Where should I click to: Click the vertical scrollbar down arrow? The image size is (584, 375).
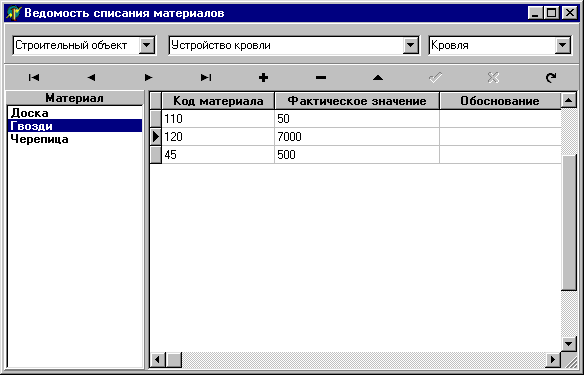pyautogui.click(x=569, y=343)
